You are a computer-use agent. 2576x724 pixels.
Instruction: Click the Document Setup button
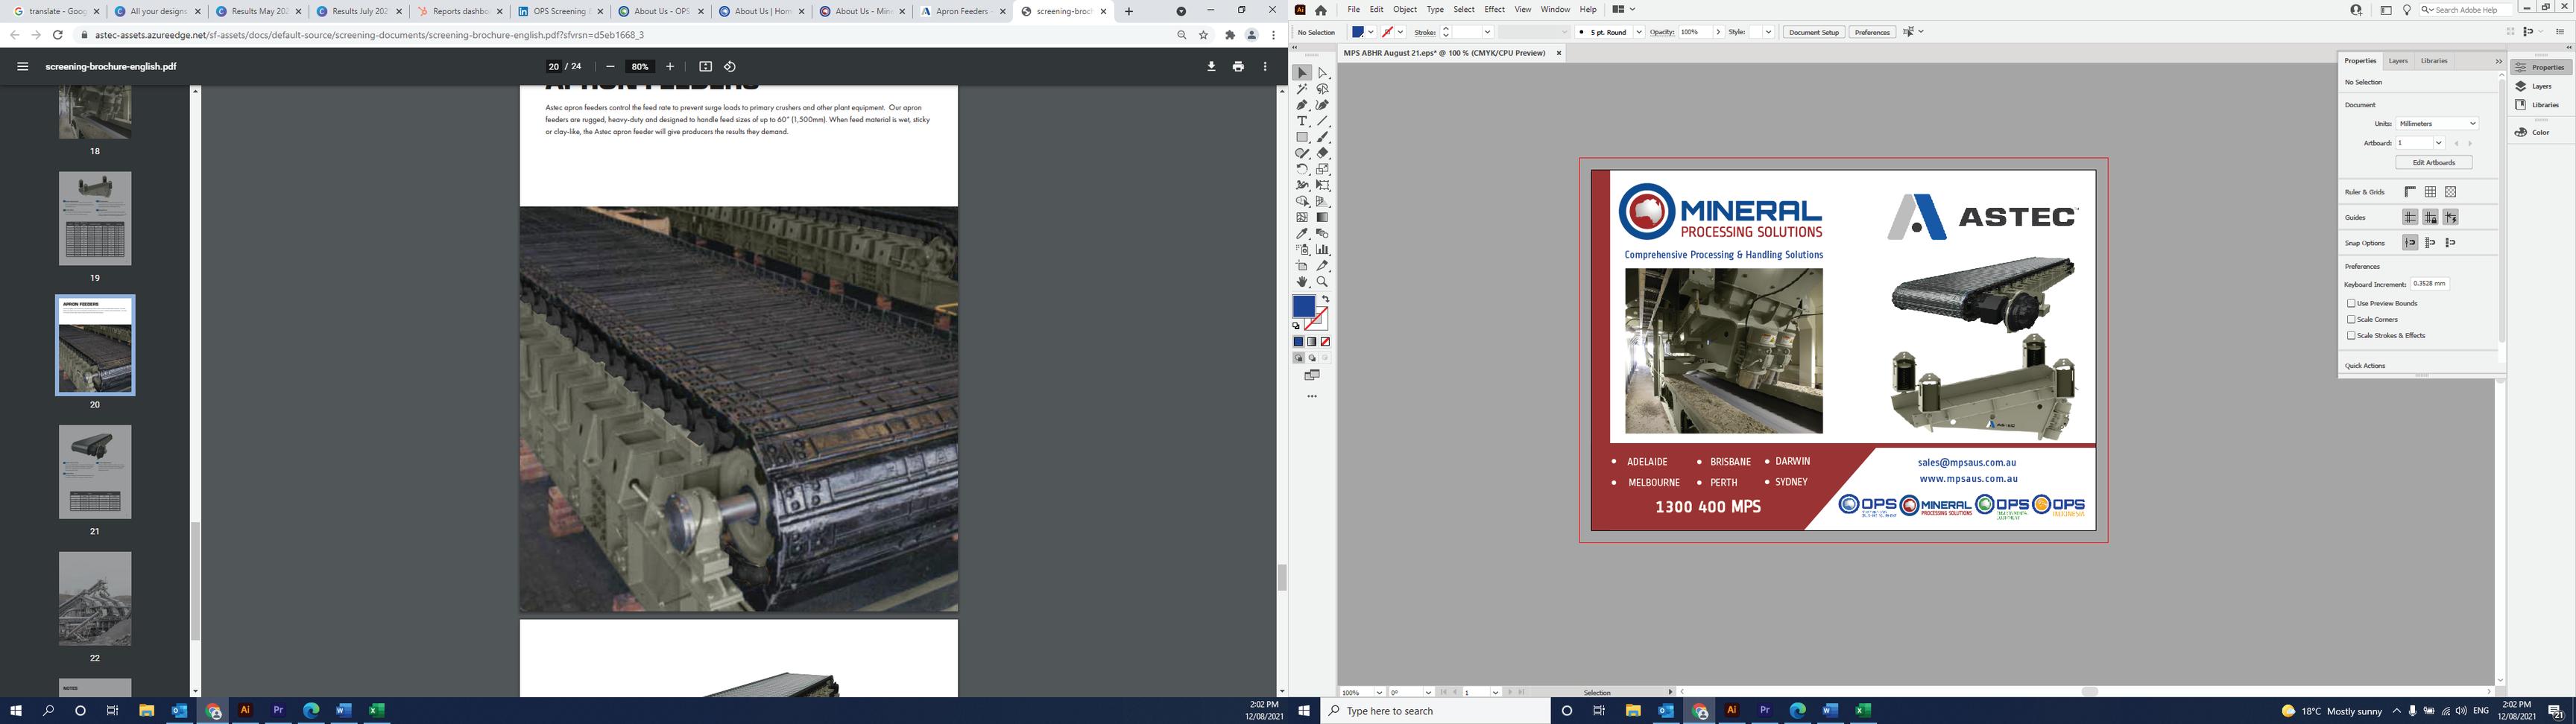pyautogui.click(x=1814, y=32)
